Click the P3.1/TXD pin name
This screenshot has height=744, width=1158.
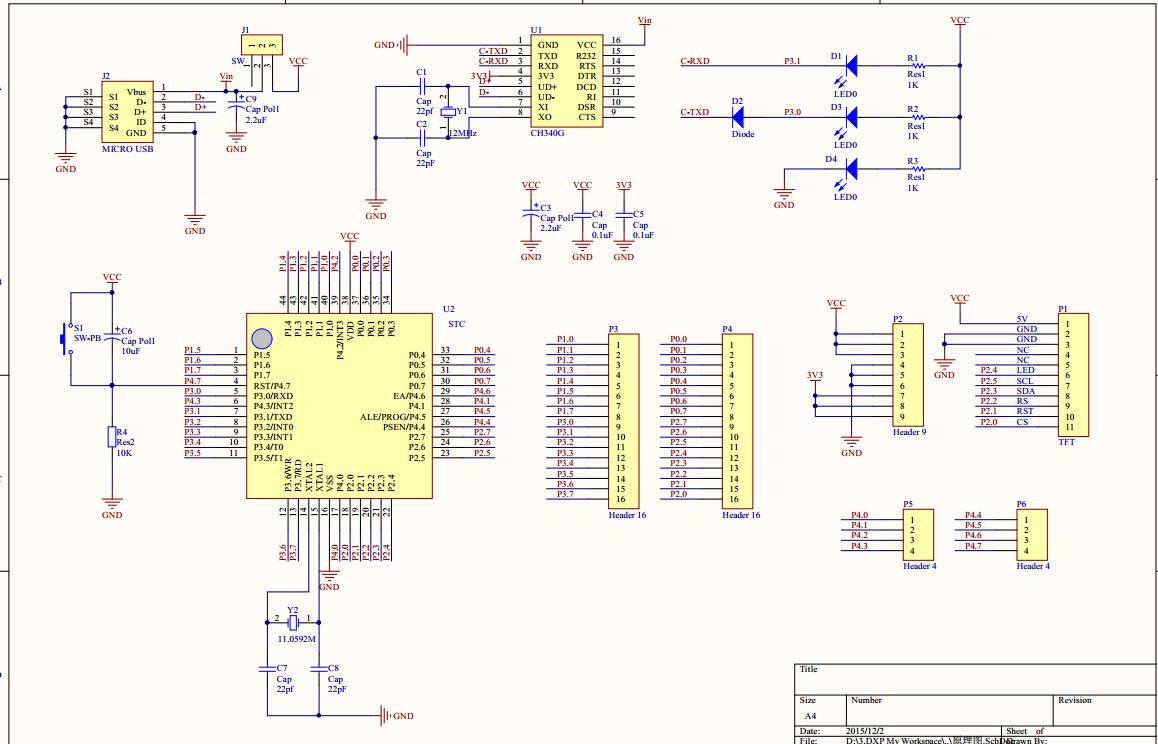click(273, 417)
